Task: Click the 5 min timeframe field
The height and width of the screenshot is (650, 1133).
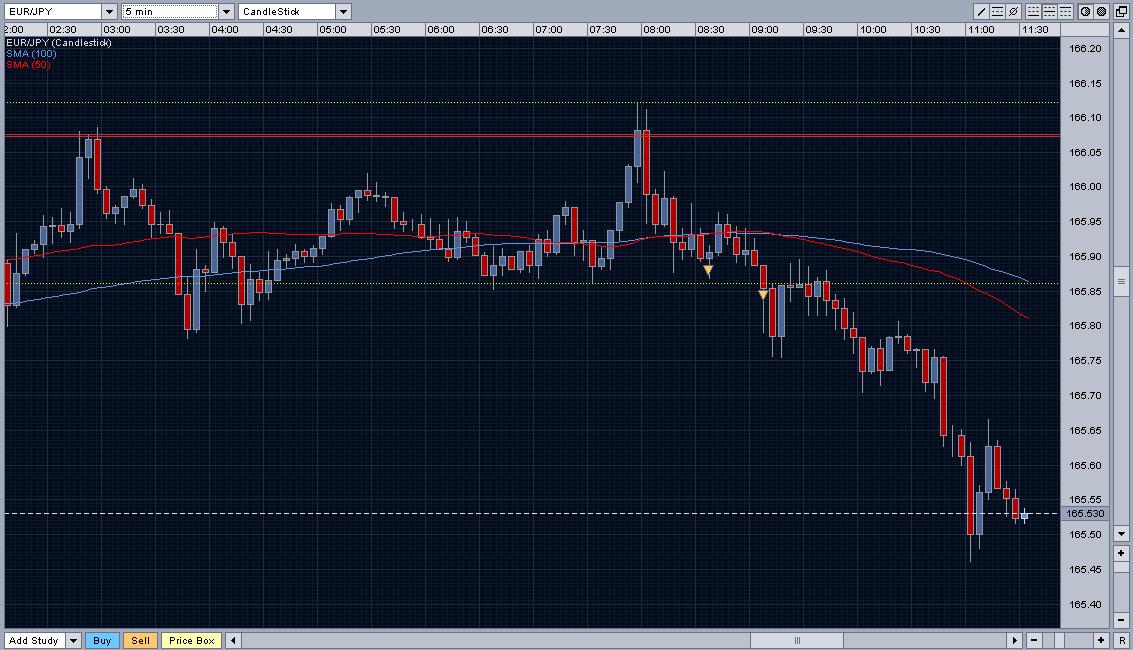Action: [x=170, y=12]
